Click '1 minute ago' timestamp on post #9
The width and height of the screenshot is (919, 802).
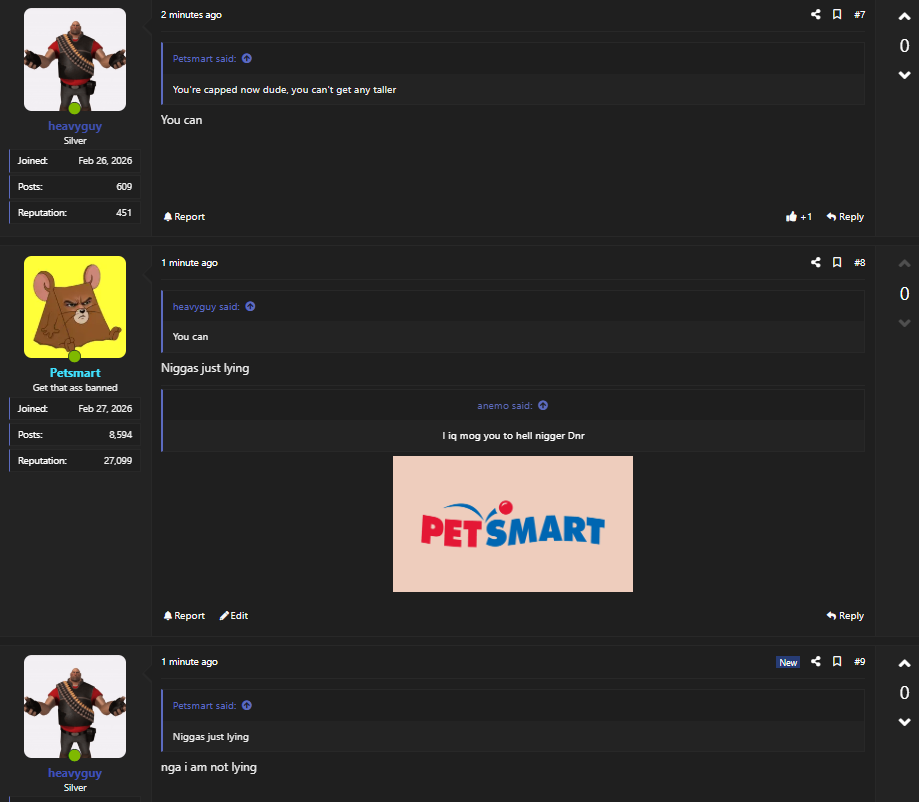pyautogui.click(x=189, y=662)
